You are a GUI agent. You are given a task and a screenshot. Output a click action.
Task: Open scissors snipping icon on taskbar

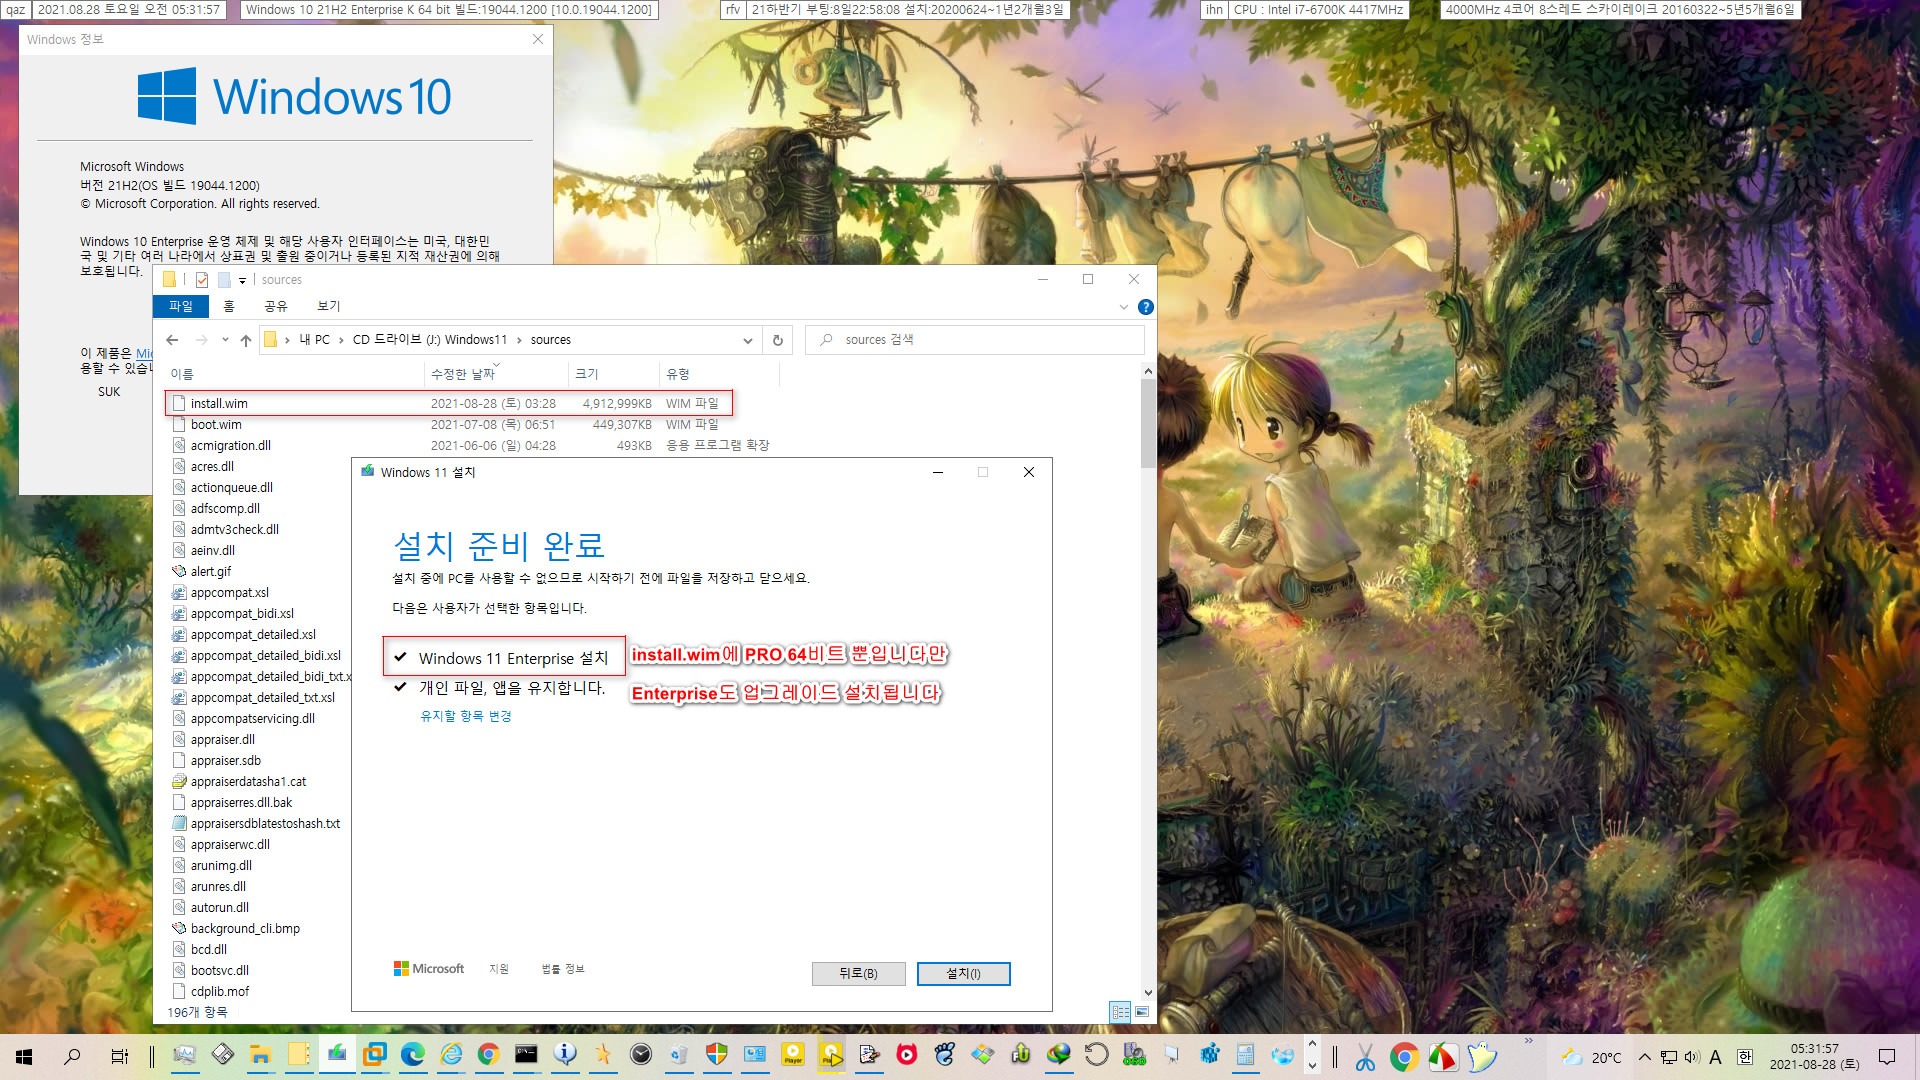tap(1365, 1056)
